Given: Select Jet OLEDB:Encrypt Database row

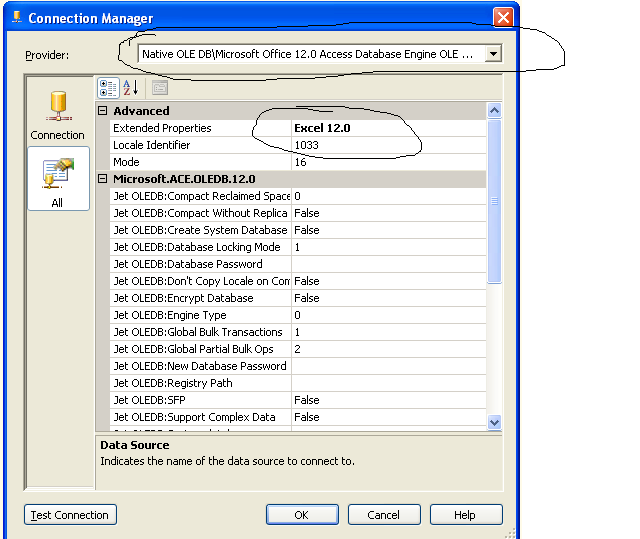Looking at the screenshot, I should tap(298, 298).
